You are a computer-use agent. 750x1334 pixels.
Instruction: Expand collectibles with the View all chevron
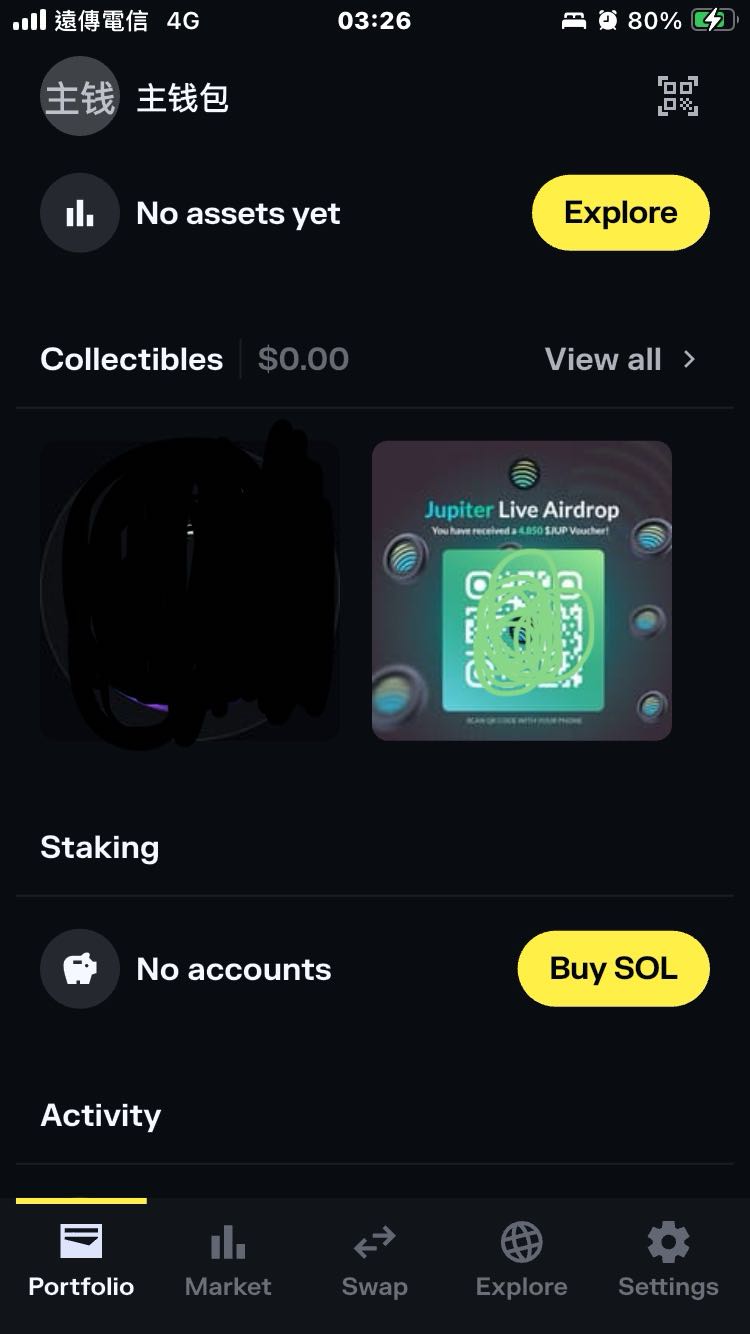click(x=689, y=359)
